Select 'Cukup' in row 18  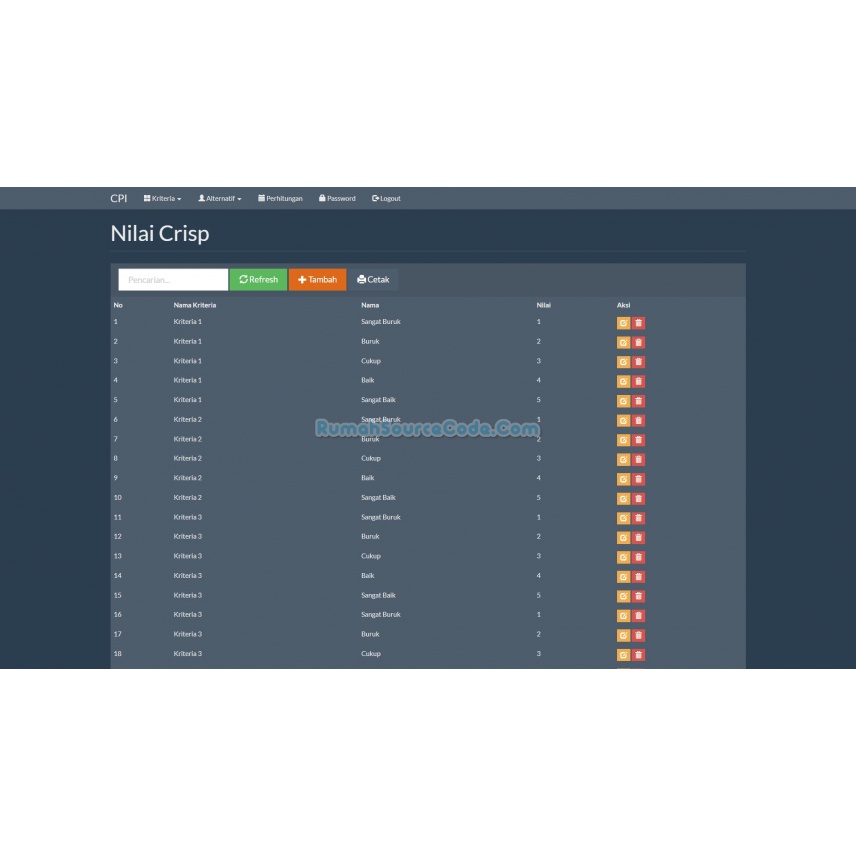point(371,653)
